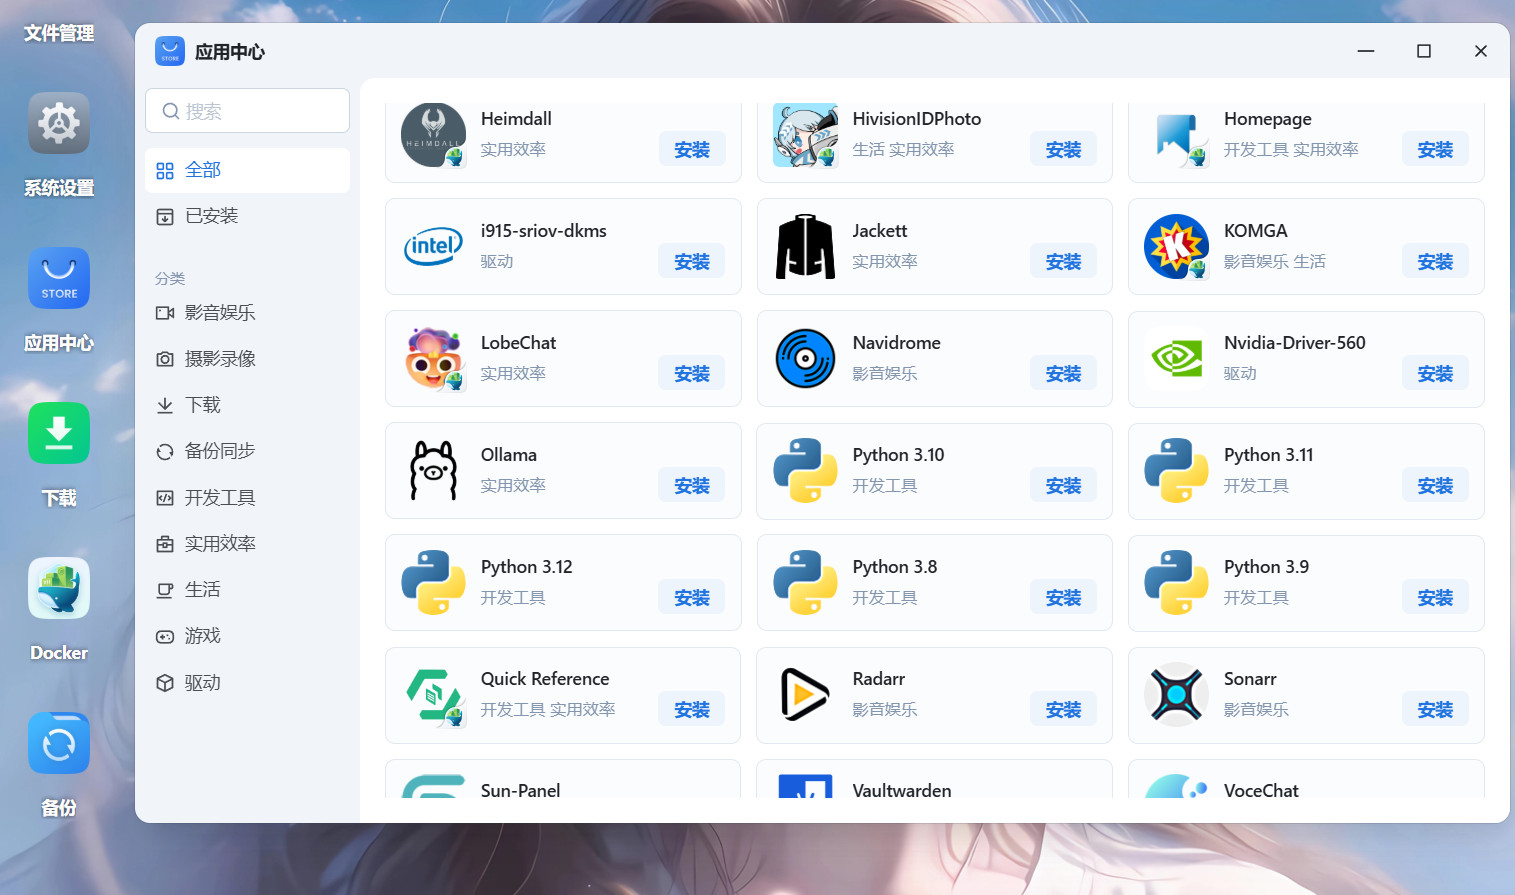This screenshot has height=895, width=1515.
Task: Click the Jackett jacket icon
Action: tap(805, 246)
